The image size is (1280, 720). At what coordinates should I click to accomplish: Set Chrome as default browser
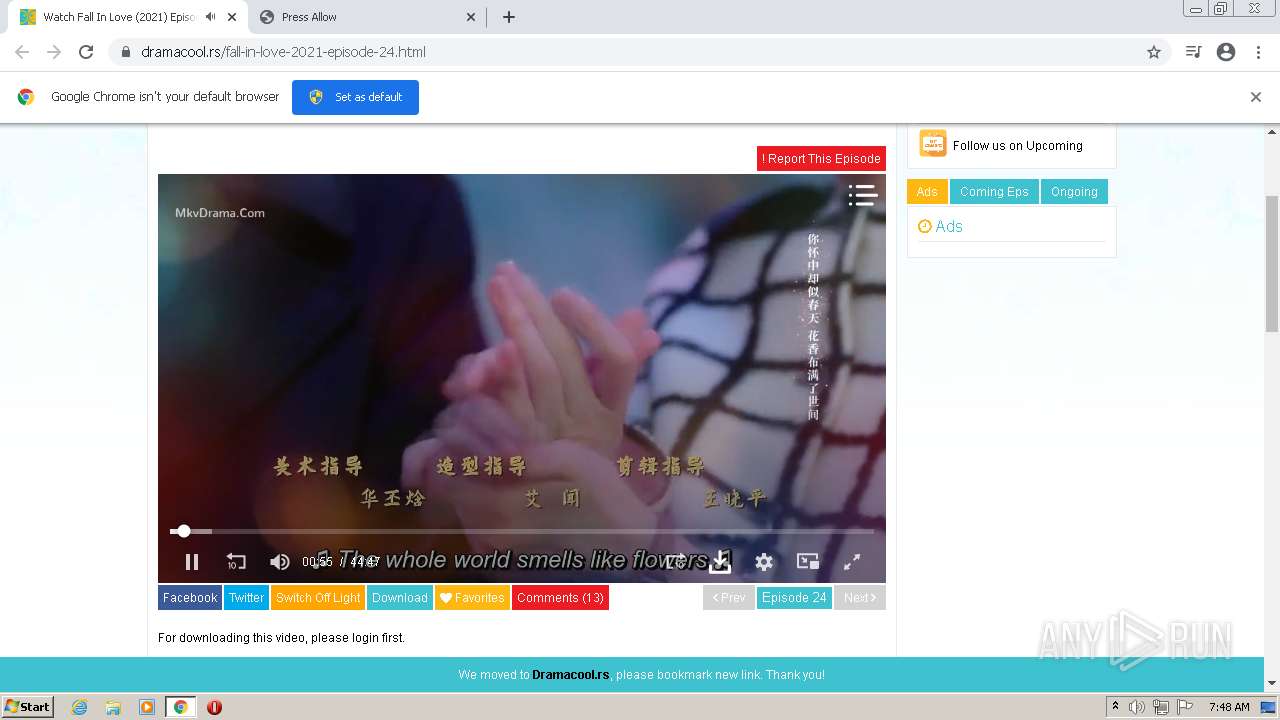[x=355, y=97]
